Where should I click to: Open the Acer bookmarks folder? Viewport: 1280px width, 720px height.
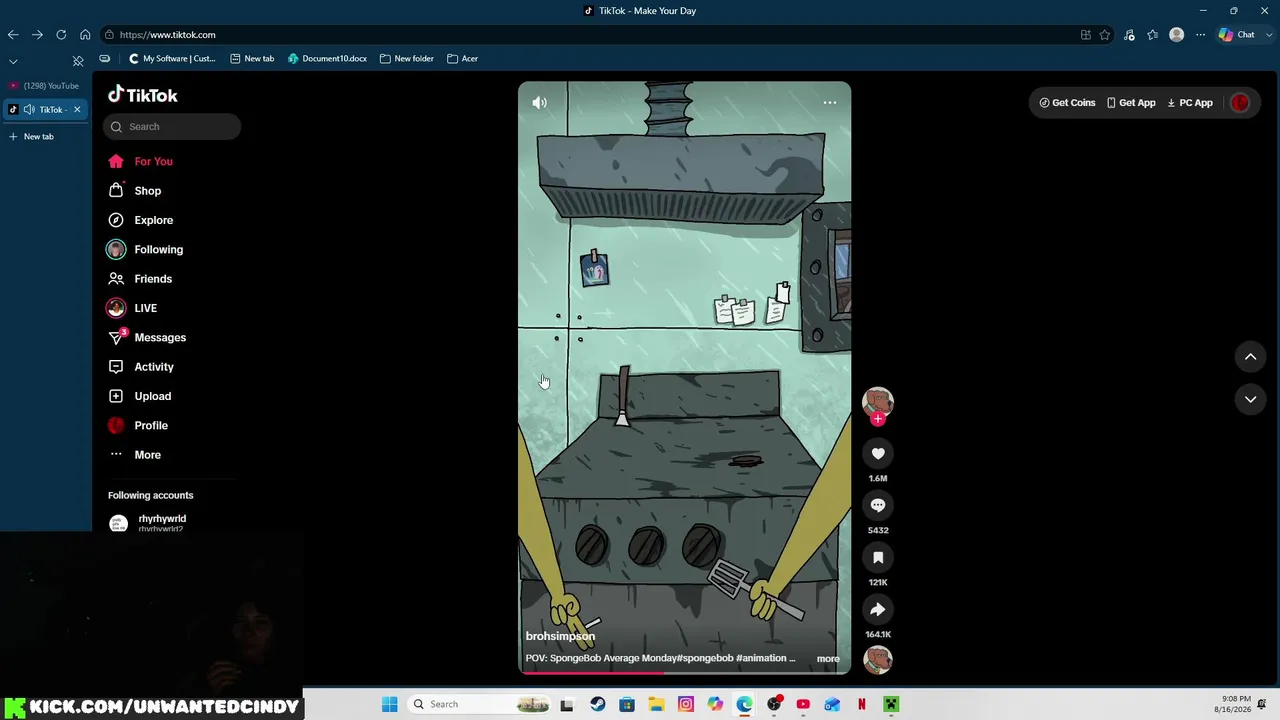[463, 59]
